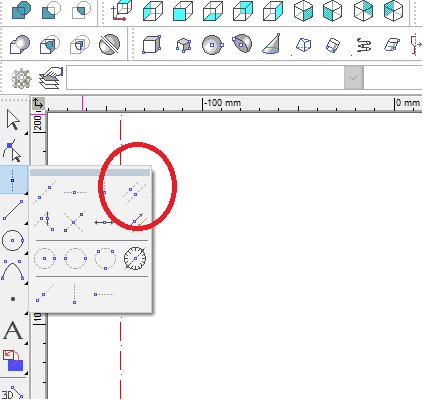Image resolution: width=423 pixels, height=400 pixels.
Task: Select the line drawing tool
Action: [13, 210]
